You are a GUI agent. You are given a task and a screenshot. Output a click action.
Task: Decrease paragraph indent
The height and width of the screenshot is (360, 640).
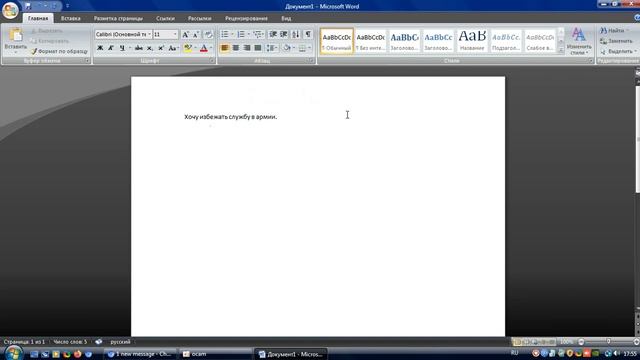coord(273,34)
